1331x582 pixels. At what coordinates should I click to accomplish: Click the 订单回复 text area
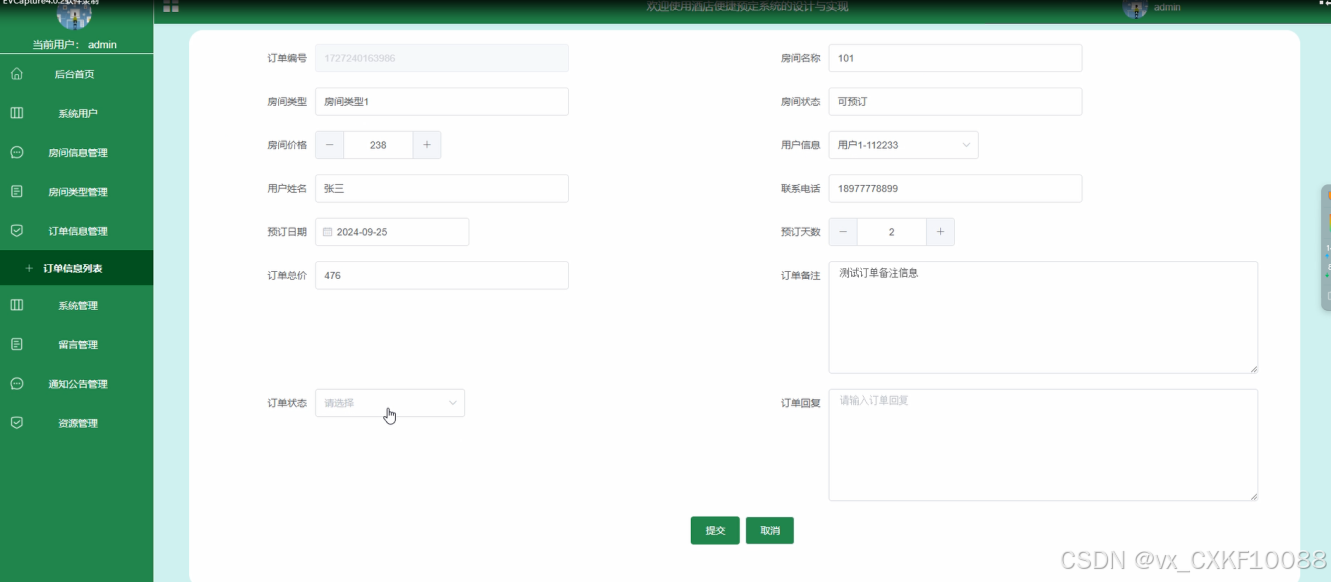1043,444
